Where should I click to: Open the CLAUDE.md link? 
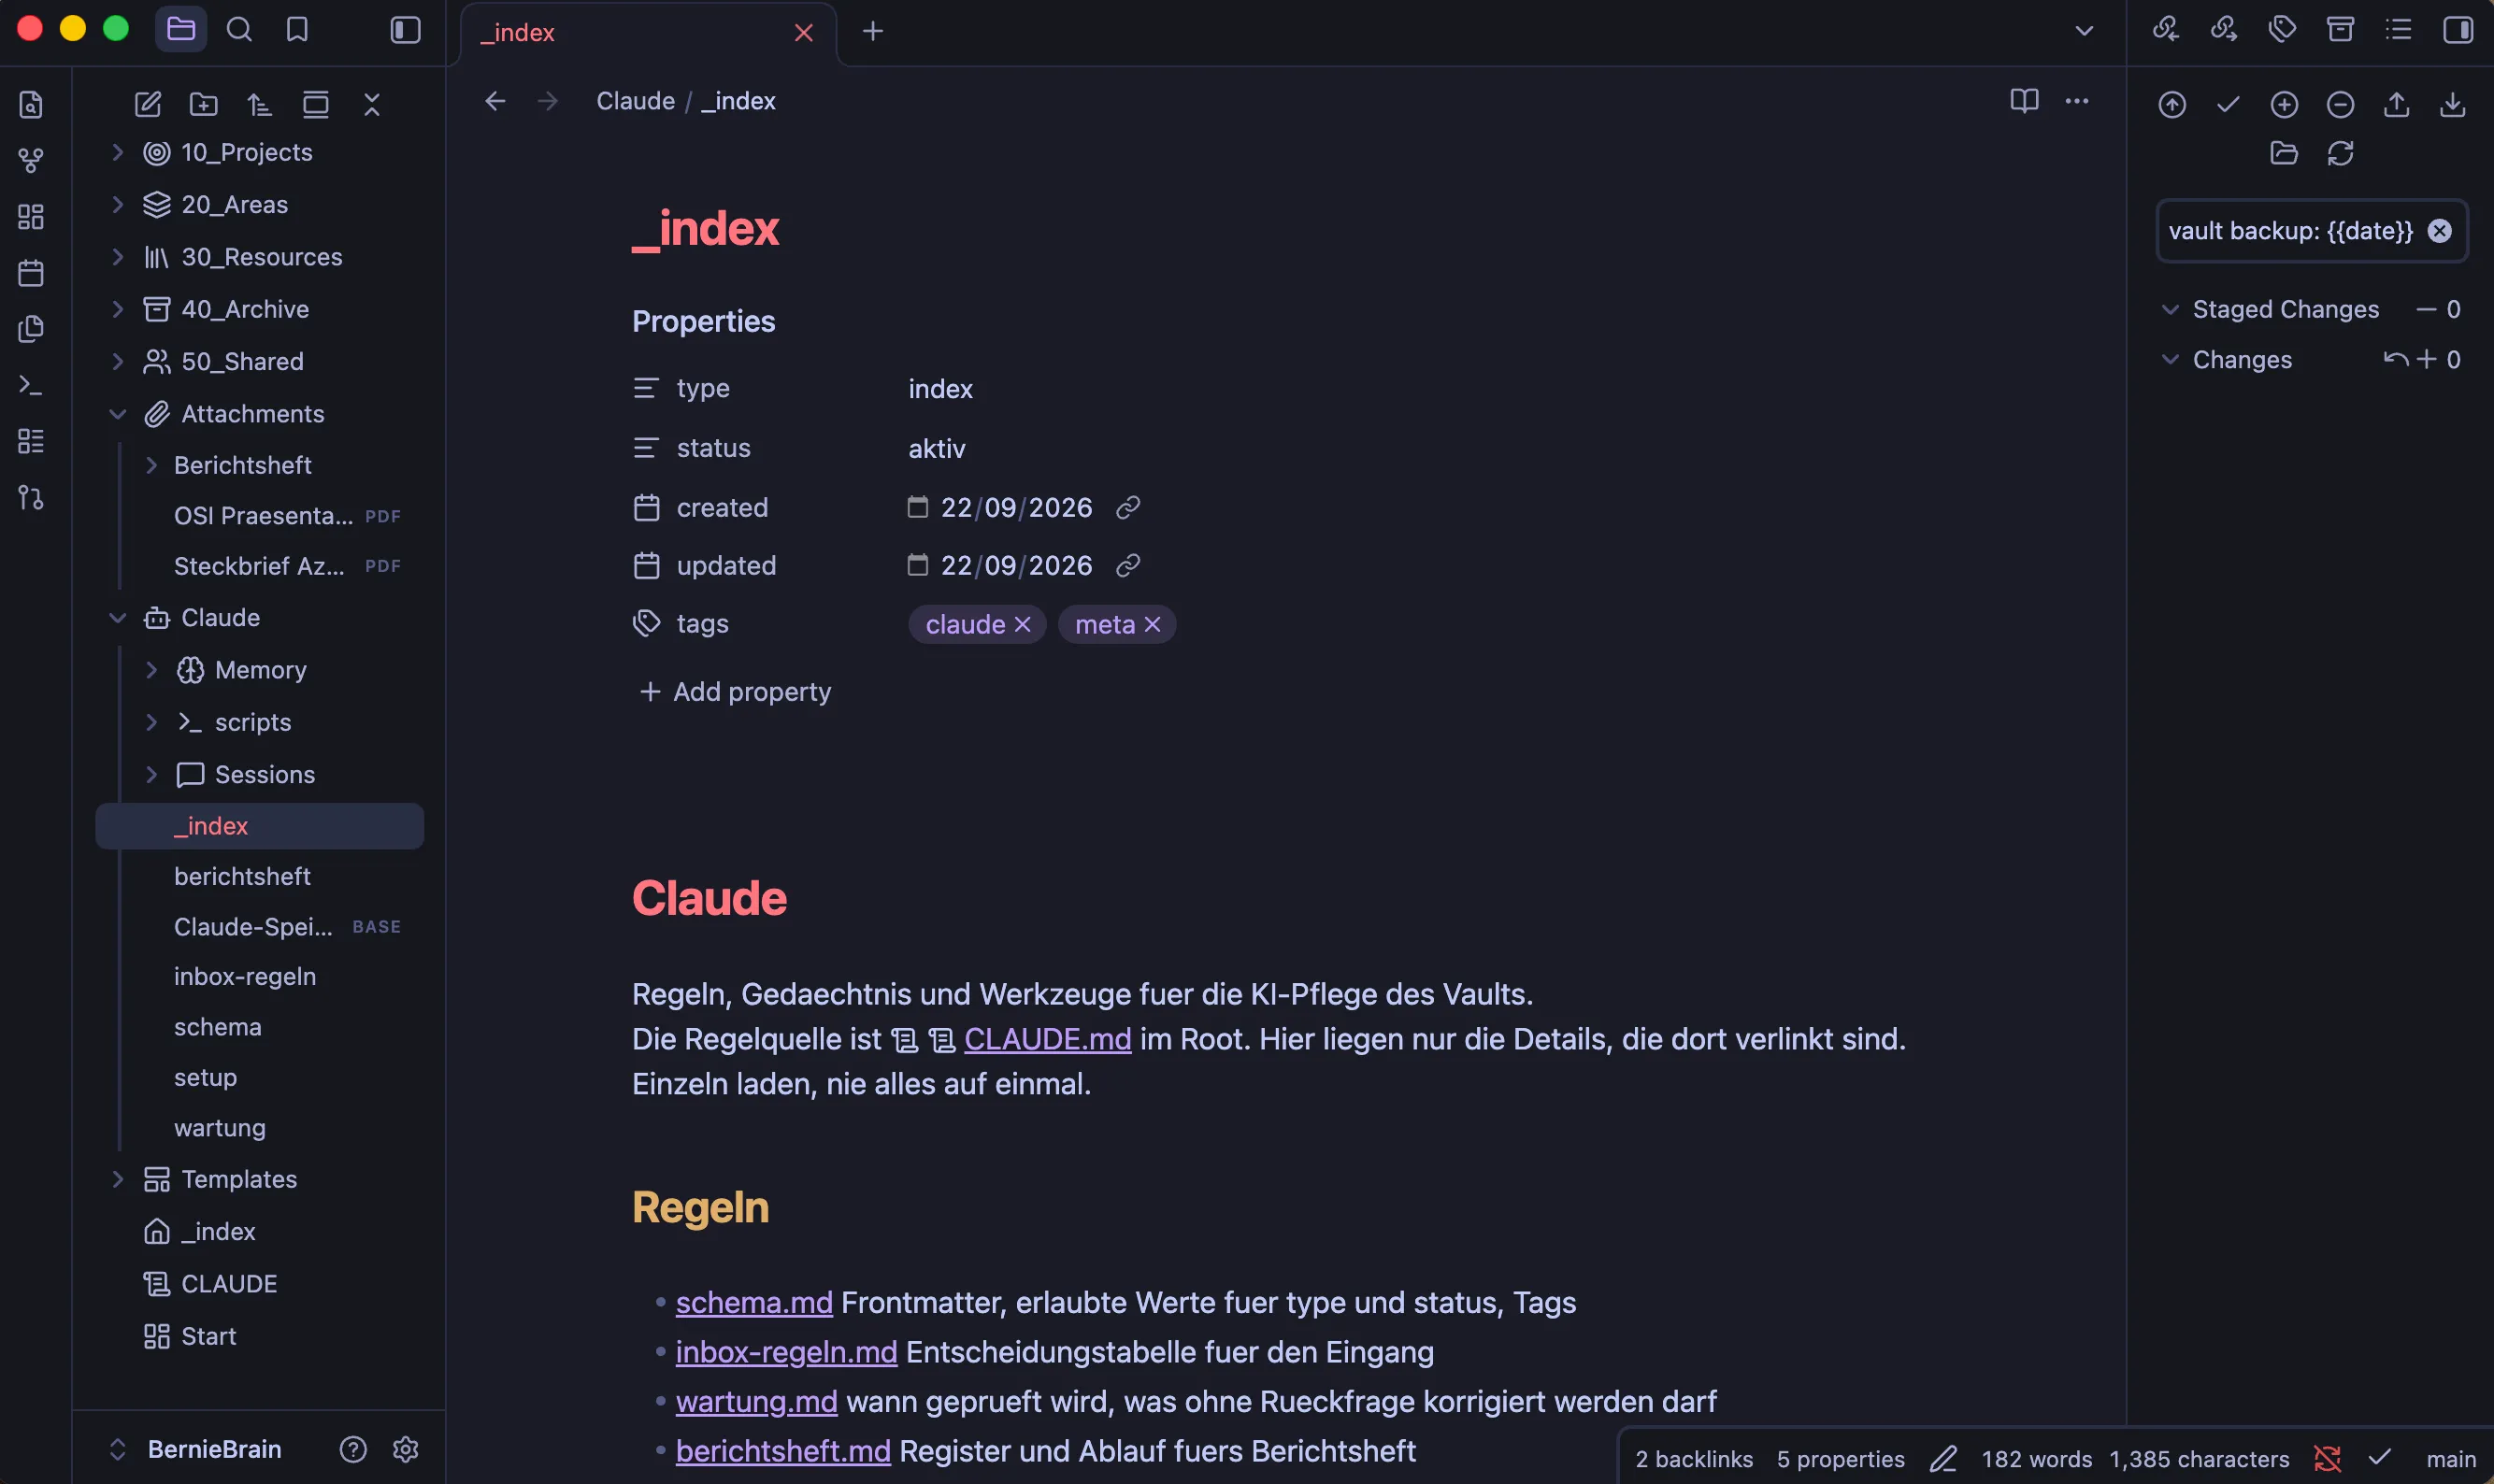[1047, 1039]
